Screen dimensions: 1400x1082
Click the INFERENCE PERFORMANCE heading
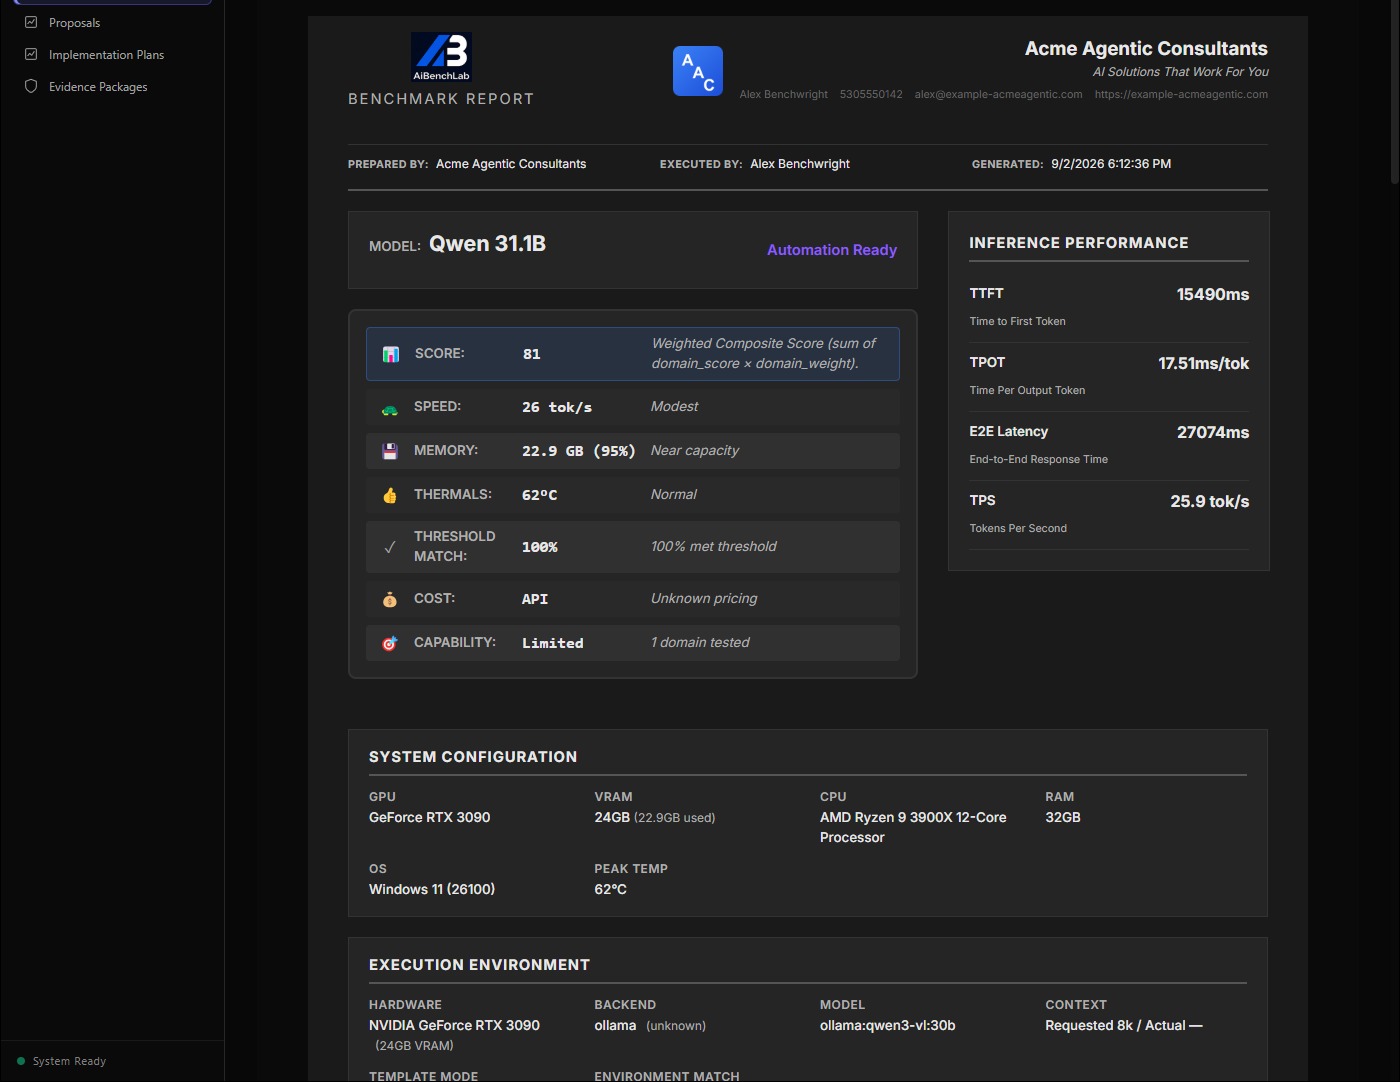point(1079,243)
